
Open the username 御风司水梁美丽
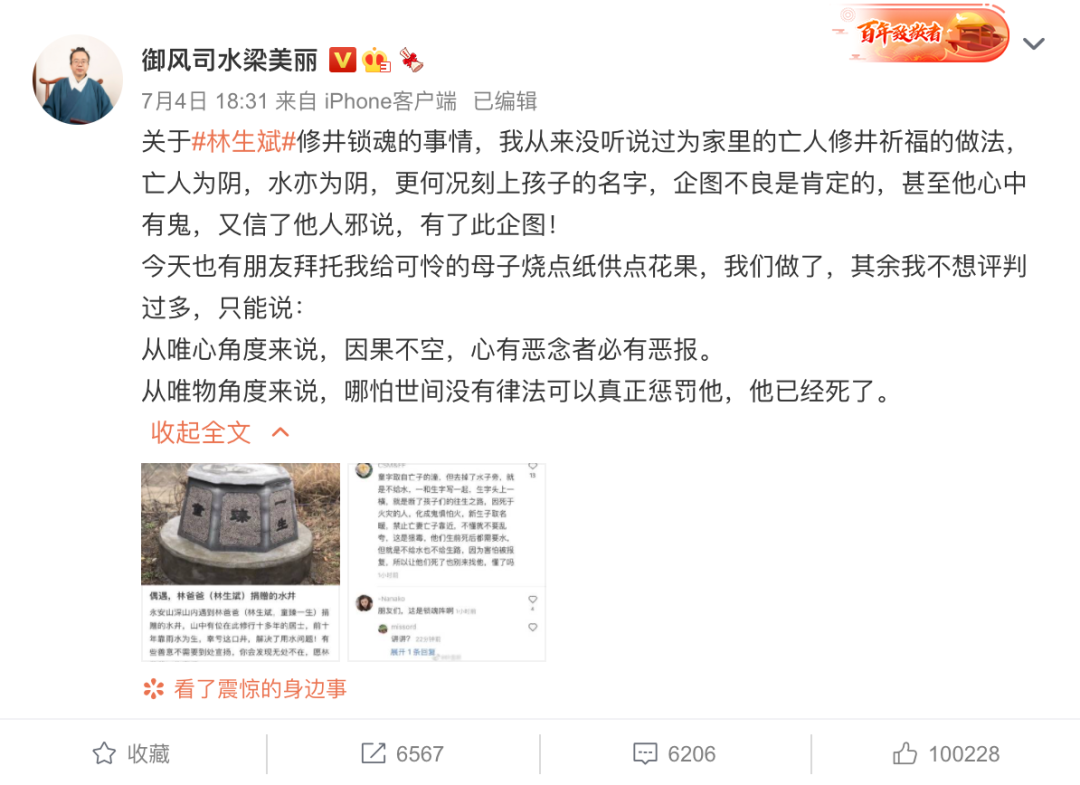click(x=229, y=61)
